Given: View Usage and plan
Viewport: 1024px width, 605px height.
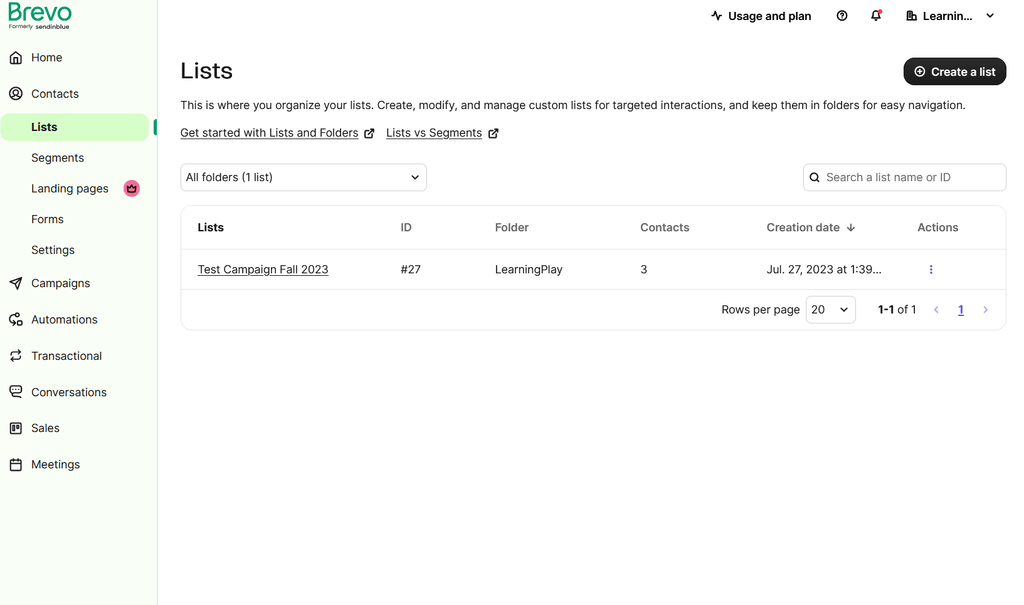Looking at the screenshot, I should (x=761, y=16).
